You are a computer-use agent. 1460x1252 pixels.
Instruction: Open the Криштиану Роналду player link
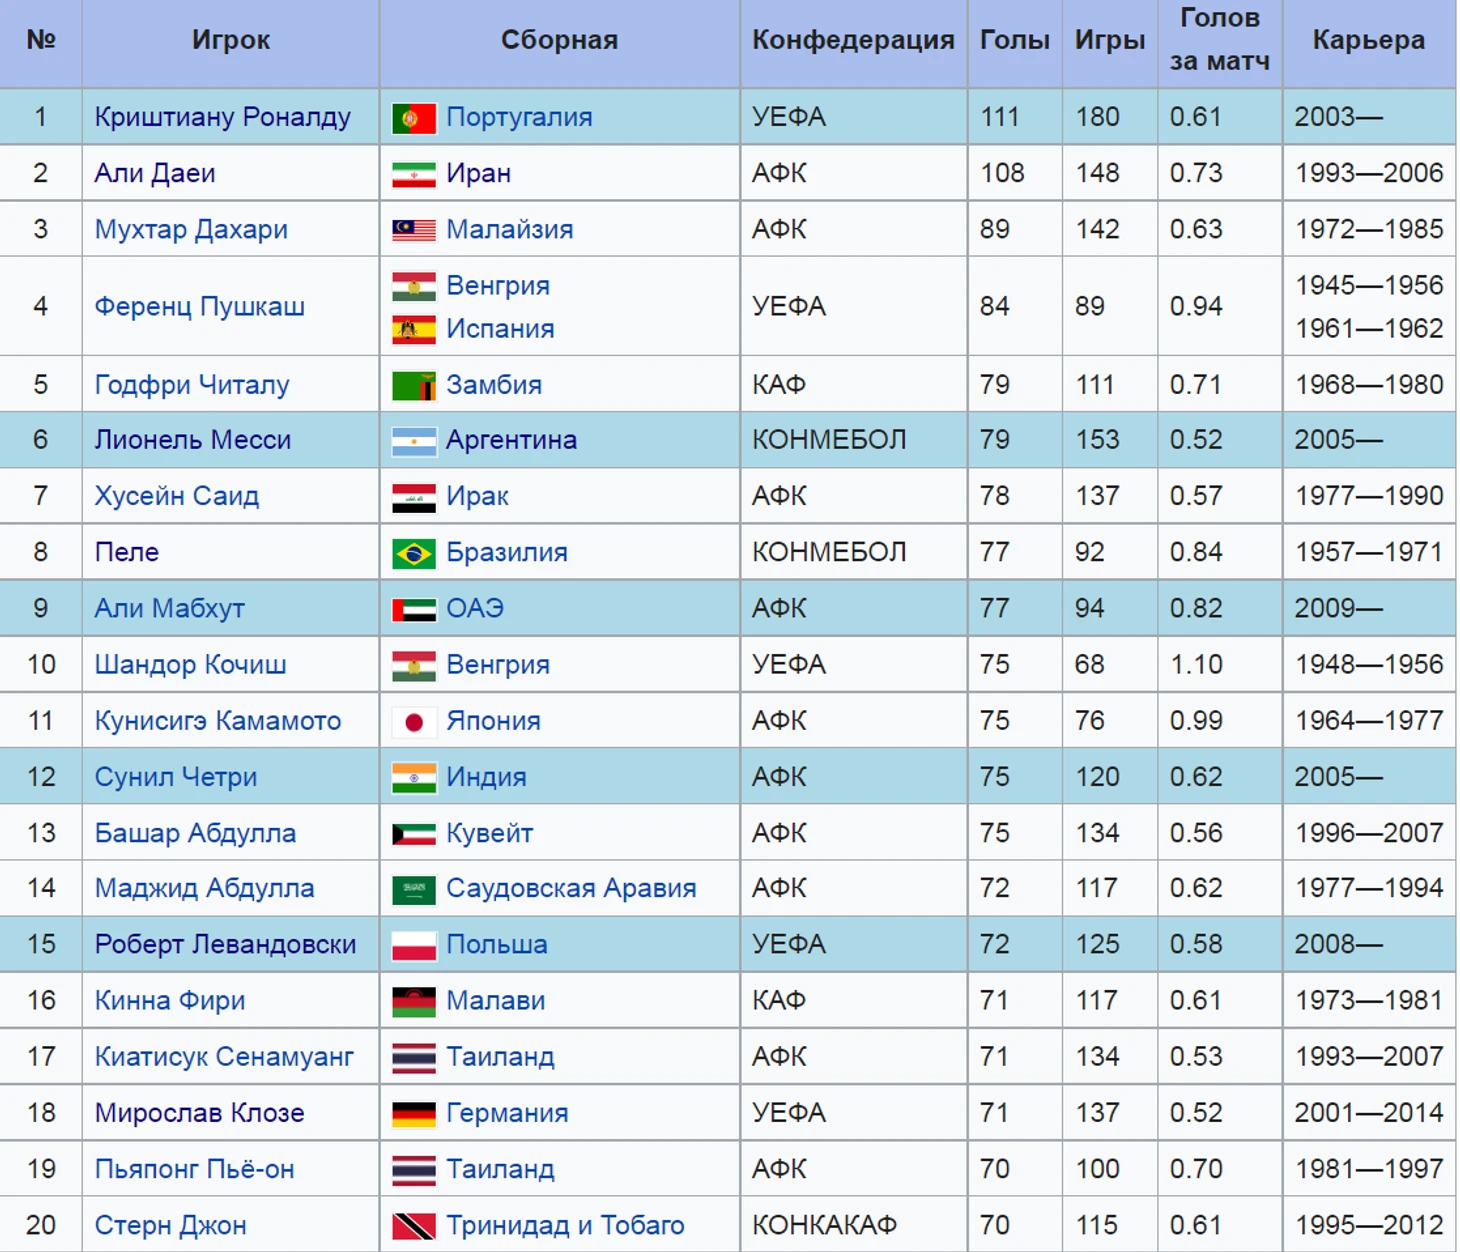pos(222,117)
